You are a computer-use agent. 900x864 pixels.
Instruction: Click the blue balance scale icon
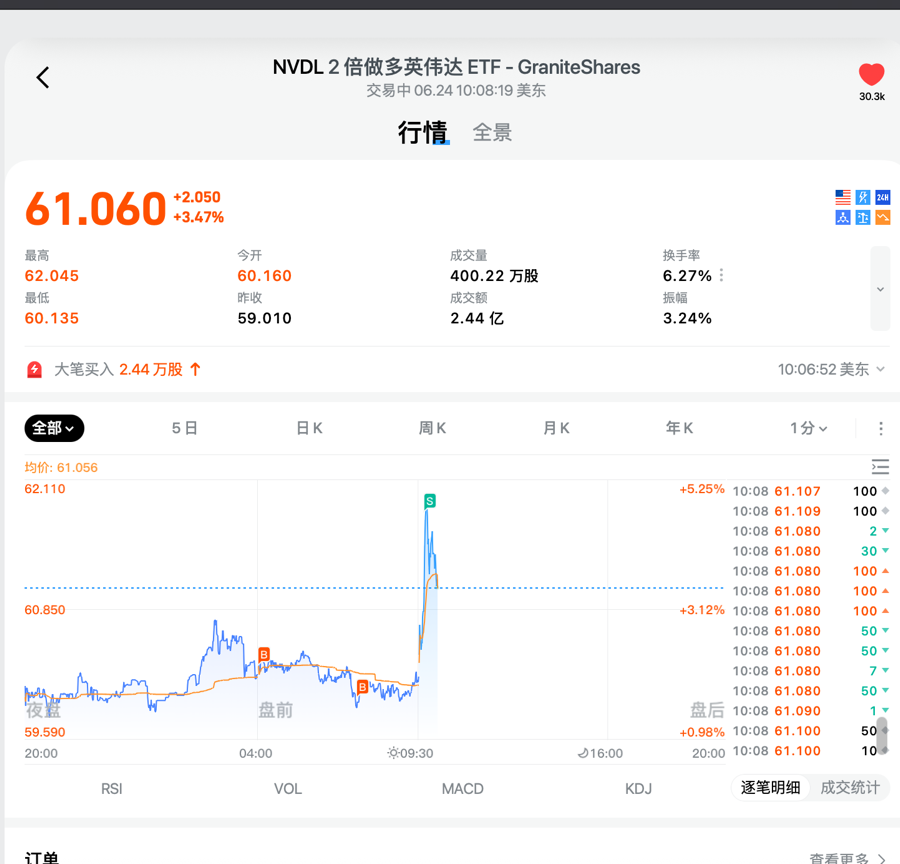863,217
